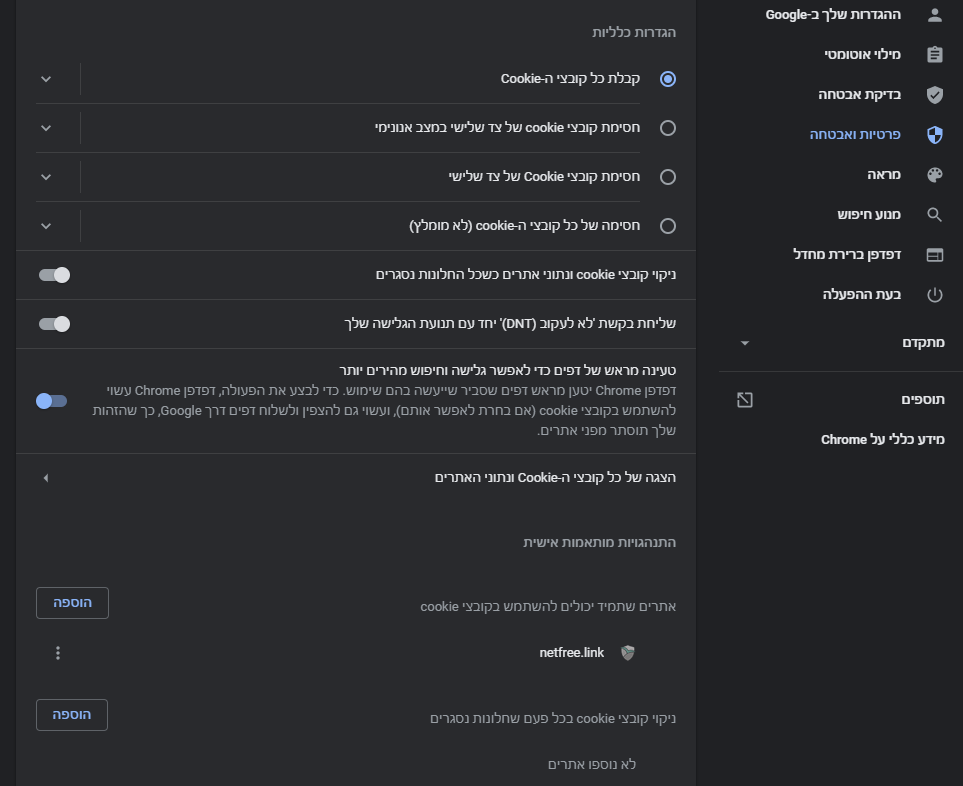Click Add for sites that can always use cookies

coord(72,603)
